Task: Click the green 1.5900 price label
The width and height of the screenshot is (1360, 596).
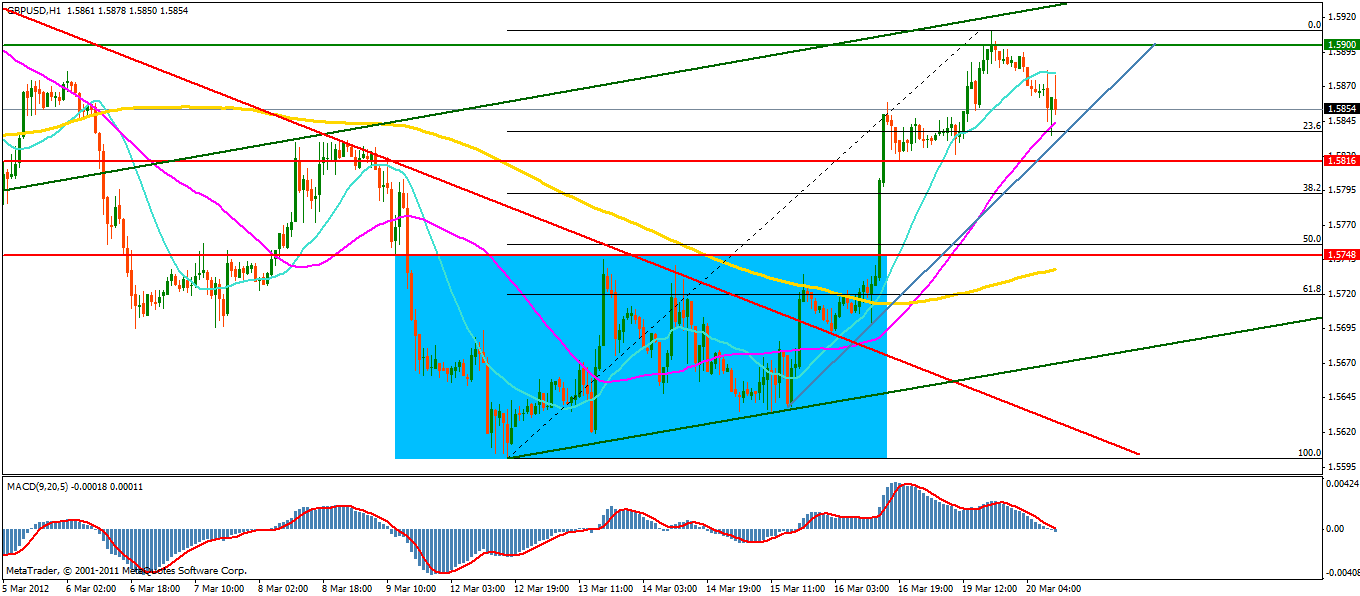Action: tap(1340, 45)
